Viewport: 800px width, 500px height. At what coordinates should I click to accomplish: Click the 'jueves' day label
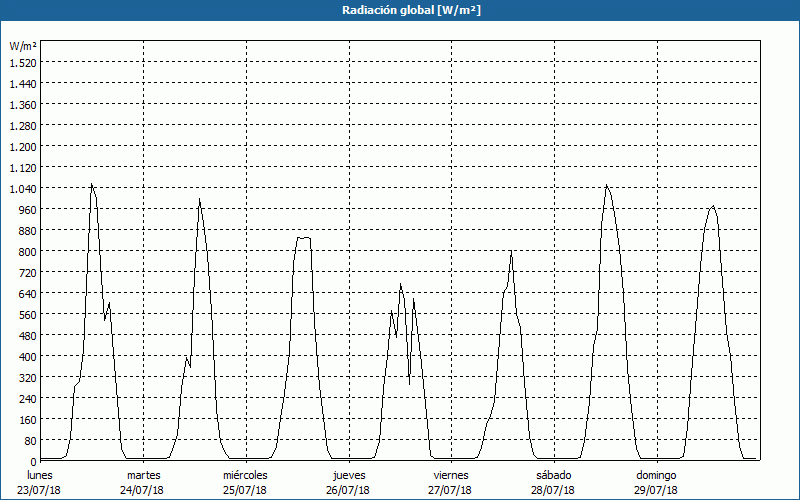pyautogui.click(x=349, y=475)
